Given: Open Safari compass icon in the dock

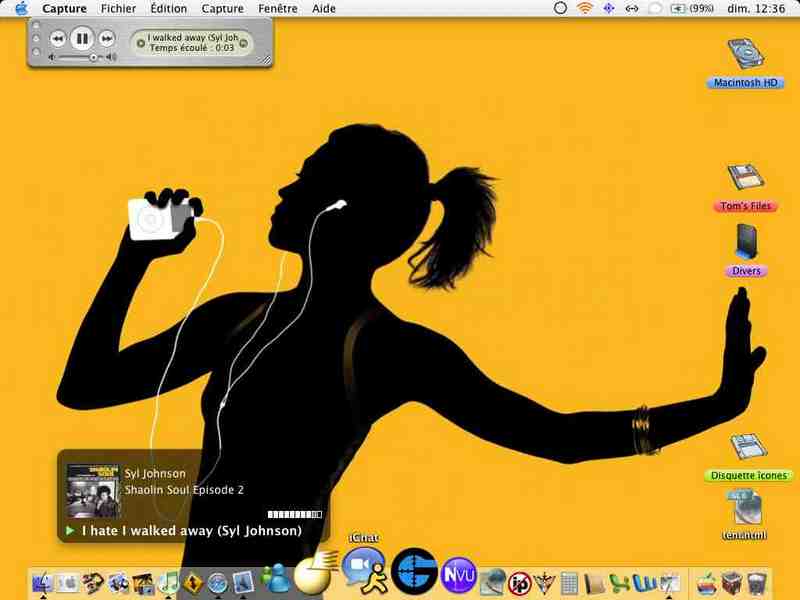Looking at the screenshot, I should click(x=218, y=583).
